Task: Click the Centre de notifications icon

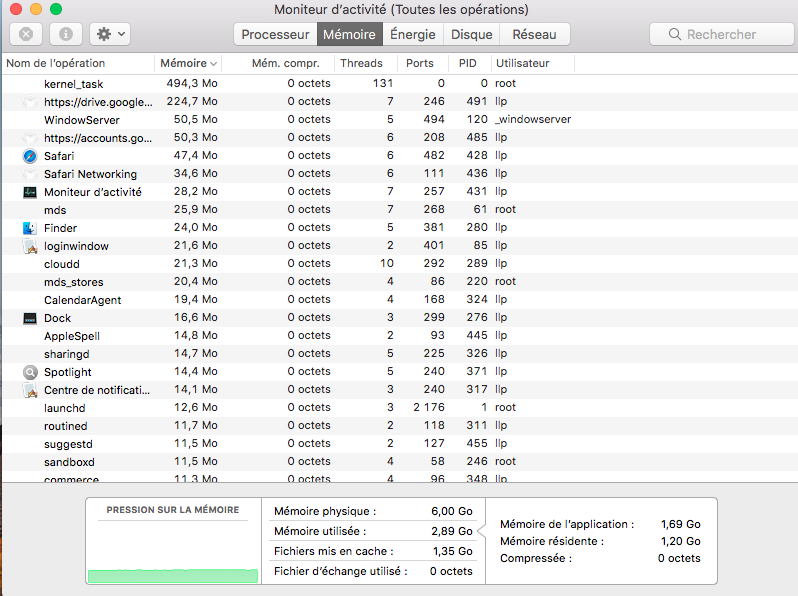Action: point(30,390)
